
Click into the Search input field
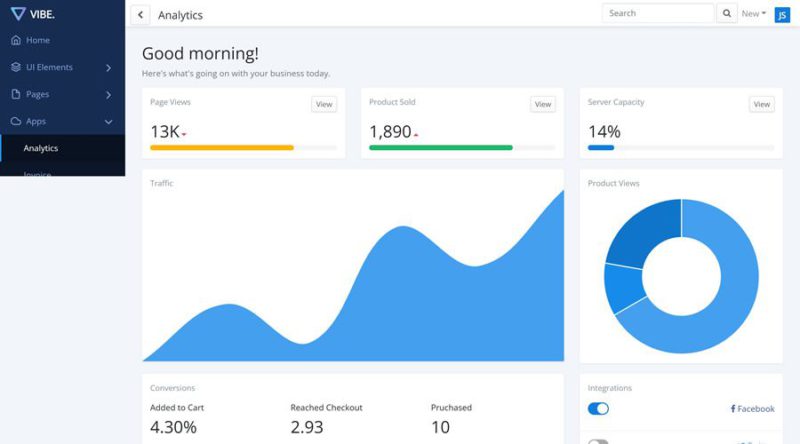(x=657, y=14)
